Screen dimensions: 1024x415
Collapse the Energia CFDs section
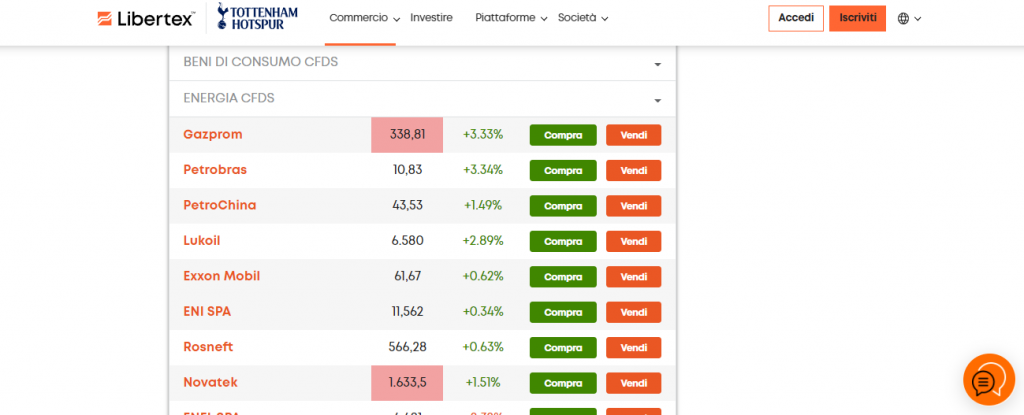coord(422,98)
